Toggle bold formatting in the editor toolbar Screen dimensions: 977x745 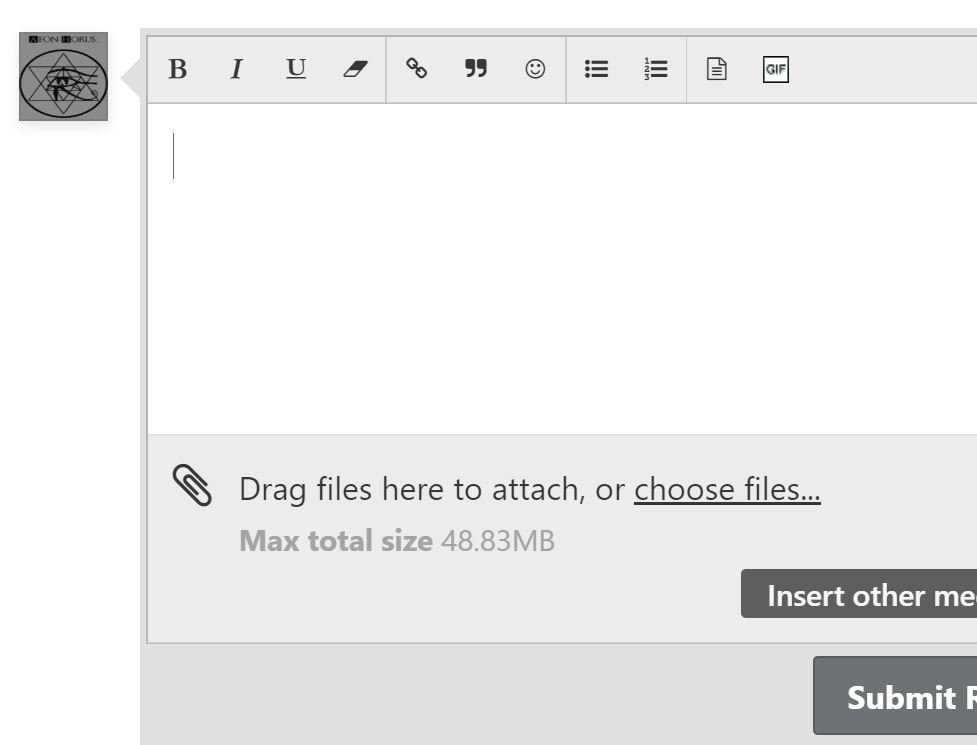click(x=178, y=69)
